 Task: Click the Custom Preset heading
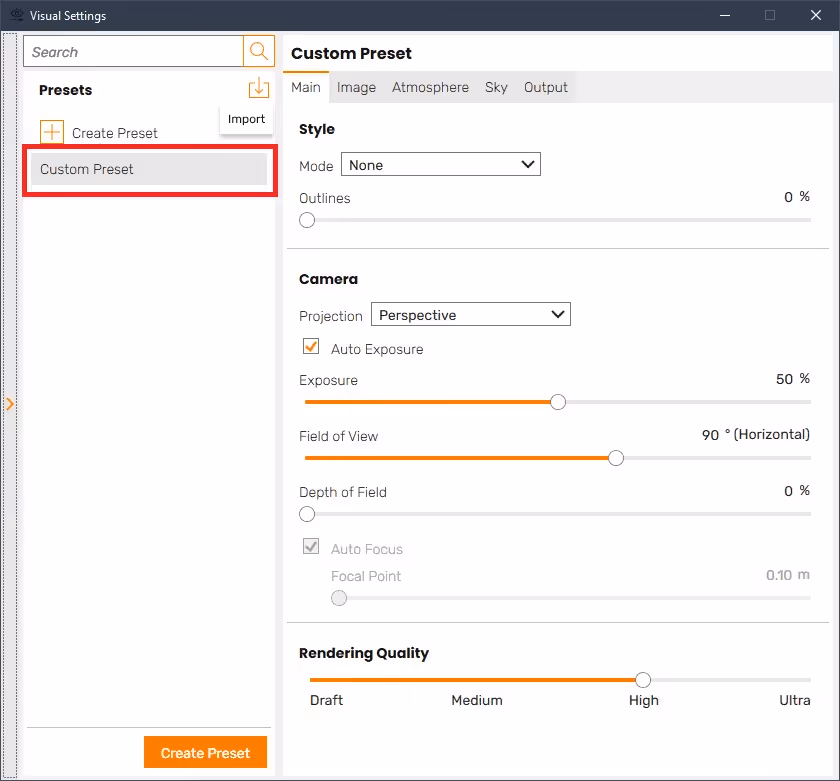pos(351,54)
